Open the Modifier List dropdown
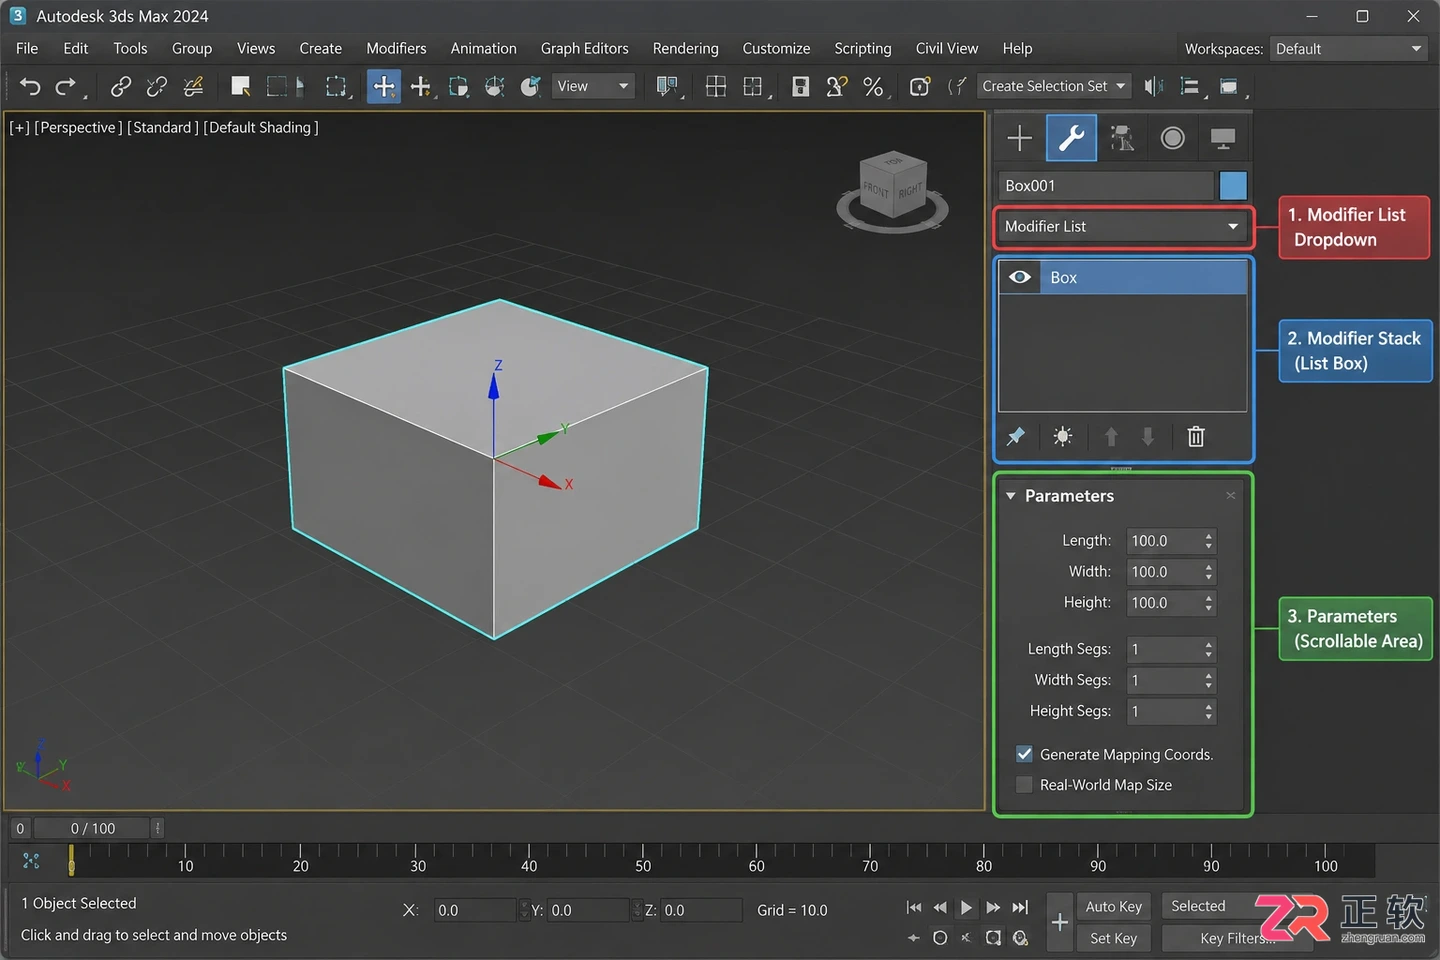 pos(1122,227)
